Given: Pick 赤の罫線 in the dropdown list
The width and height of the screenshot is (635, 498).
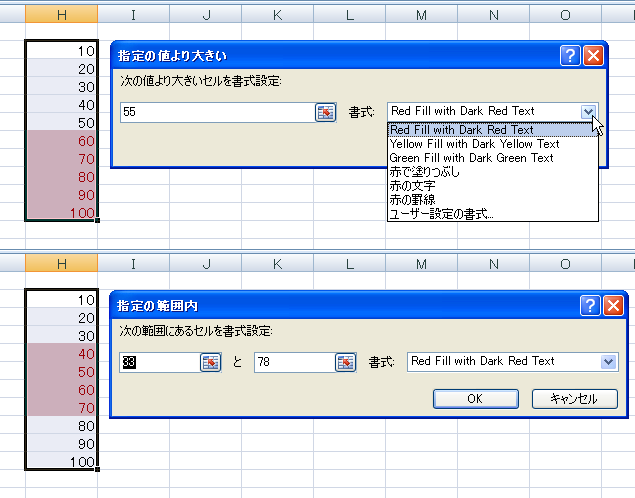Looking at the screenshot, I should pos(413,200).
